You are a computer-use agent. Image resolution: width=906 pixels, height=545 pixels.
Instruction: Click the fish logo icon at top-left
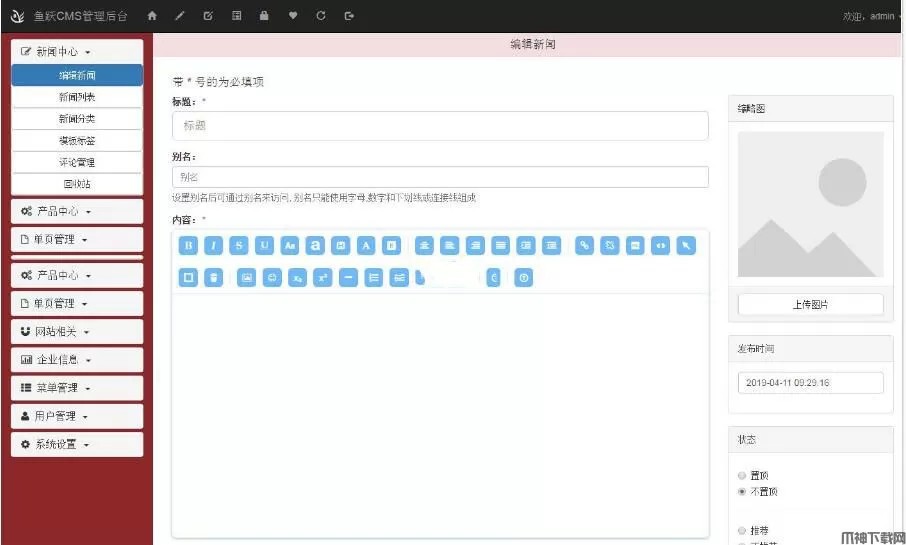pos(17,16)
